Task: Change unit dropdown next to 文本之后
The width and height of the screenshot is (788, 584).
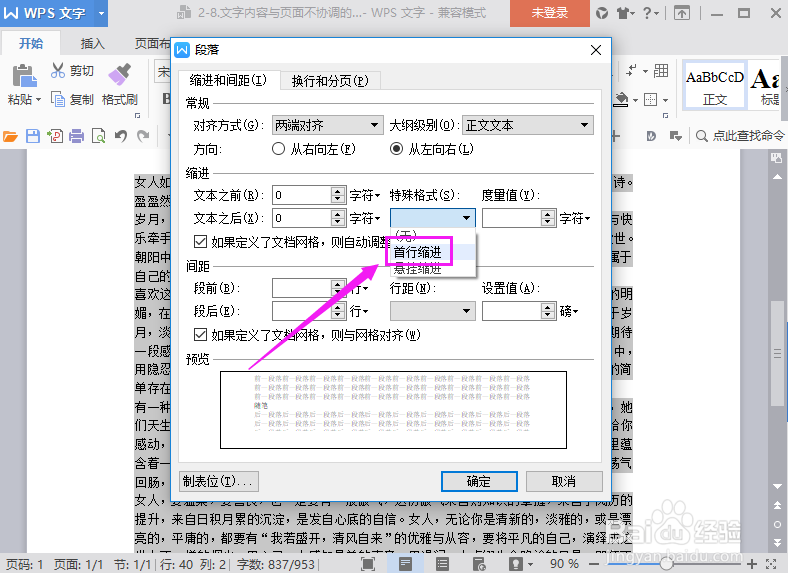Action: (365, 218)
